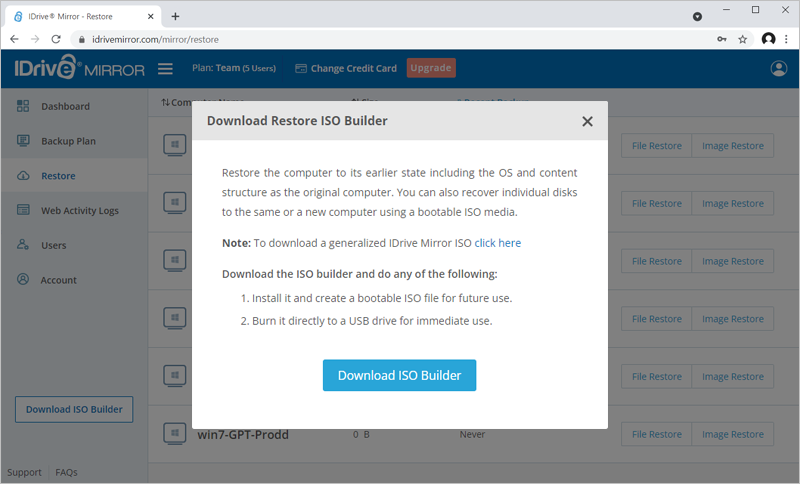Click the Dashboard grid icon
Screen dimensions: 800x484
point(23,106)
